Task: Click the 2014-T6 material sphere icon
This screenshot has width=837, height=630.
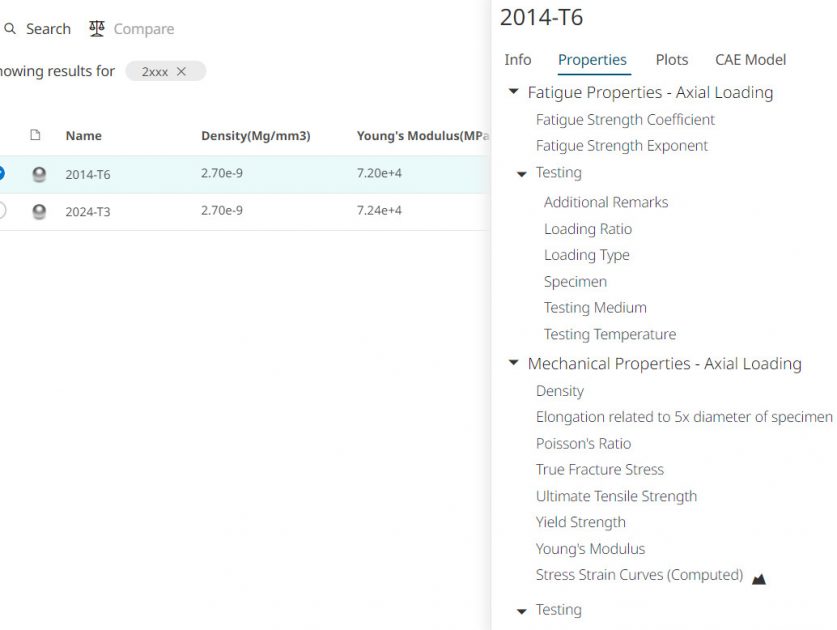Action: tap(39, 174)
